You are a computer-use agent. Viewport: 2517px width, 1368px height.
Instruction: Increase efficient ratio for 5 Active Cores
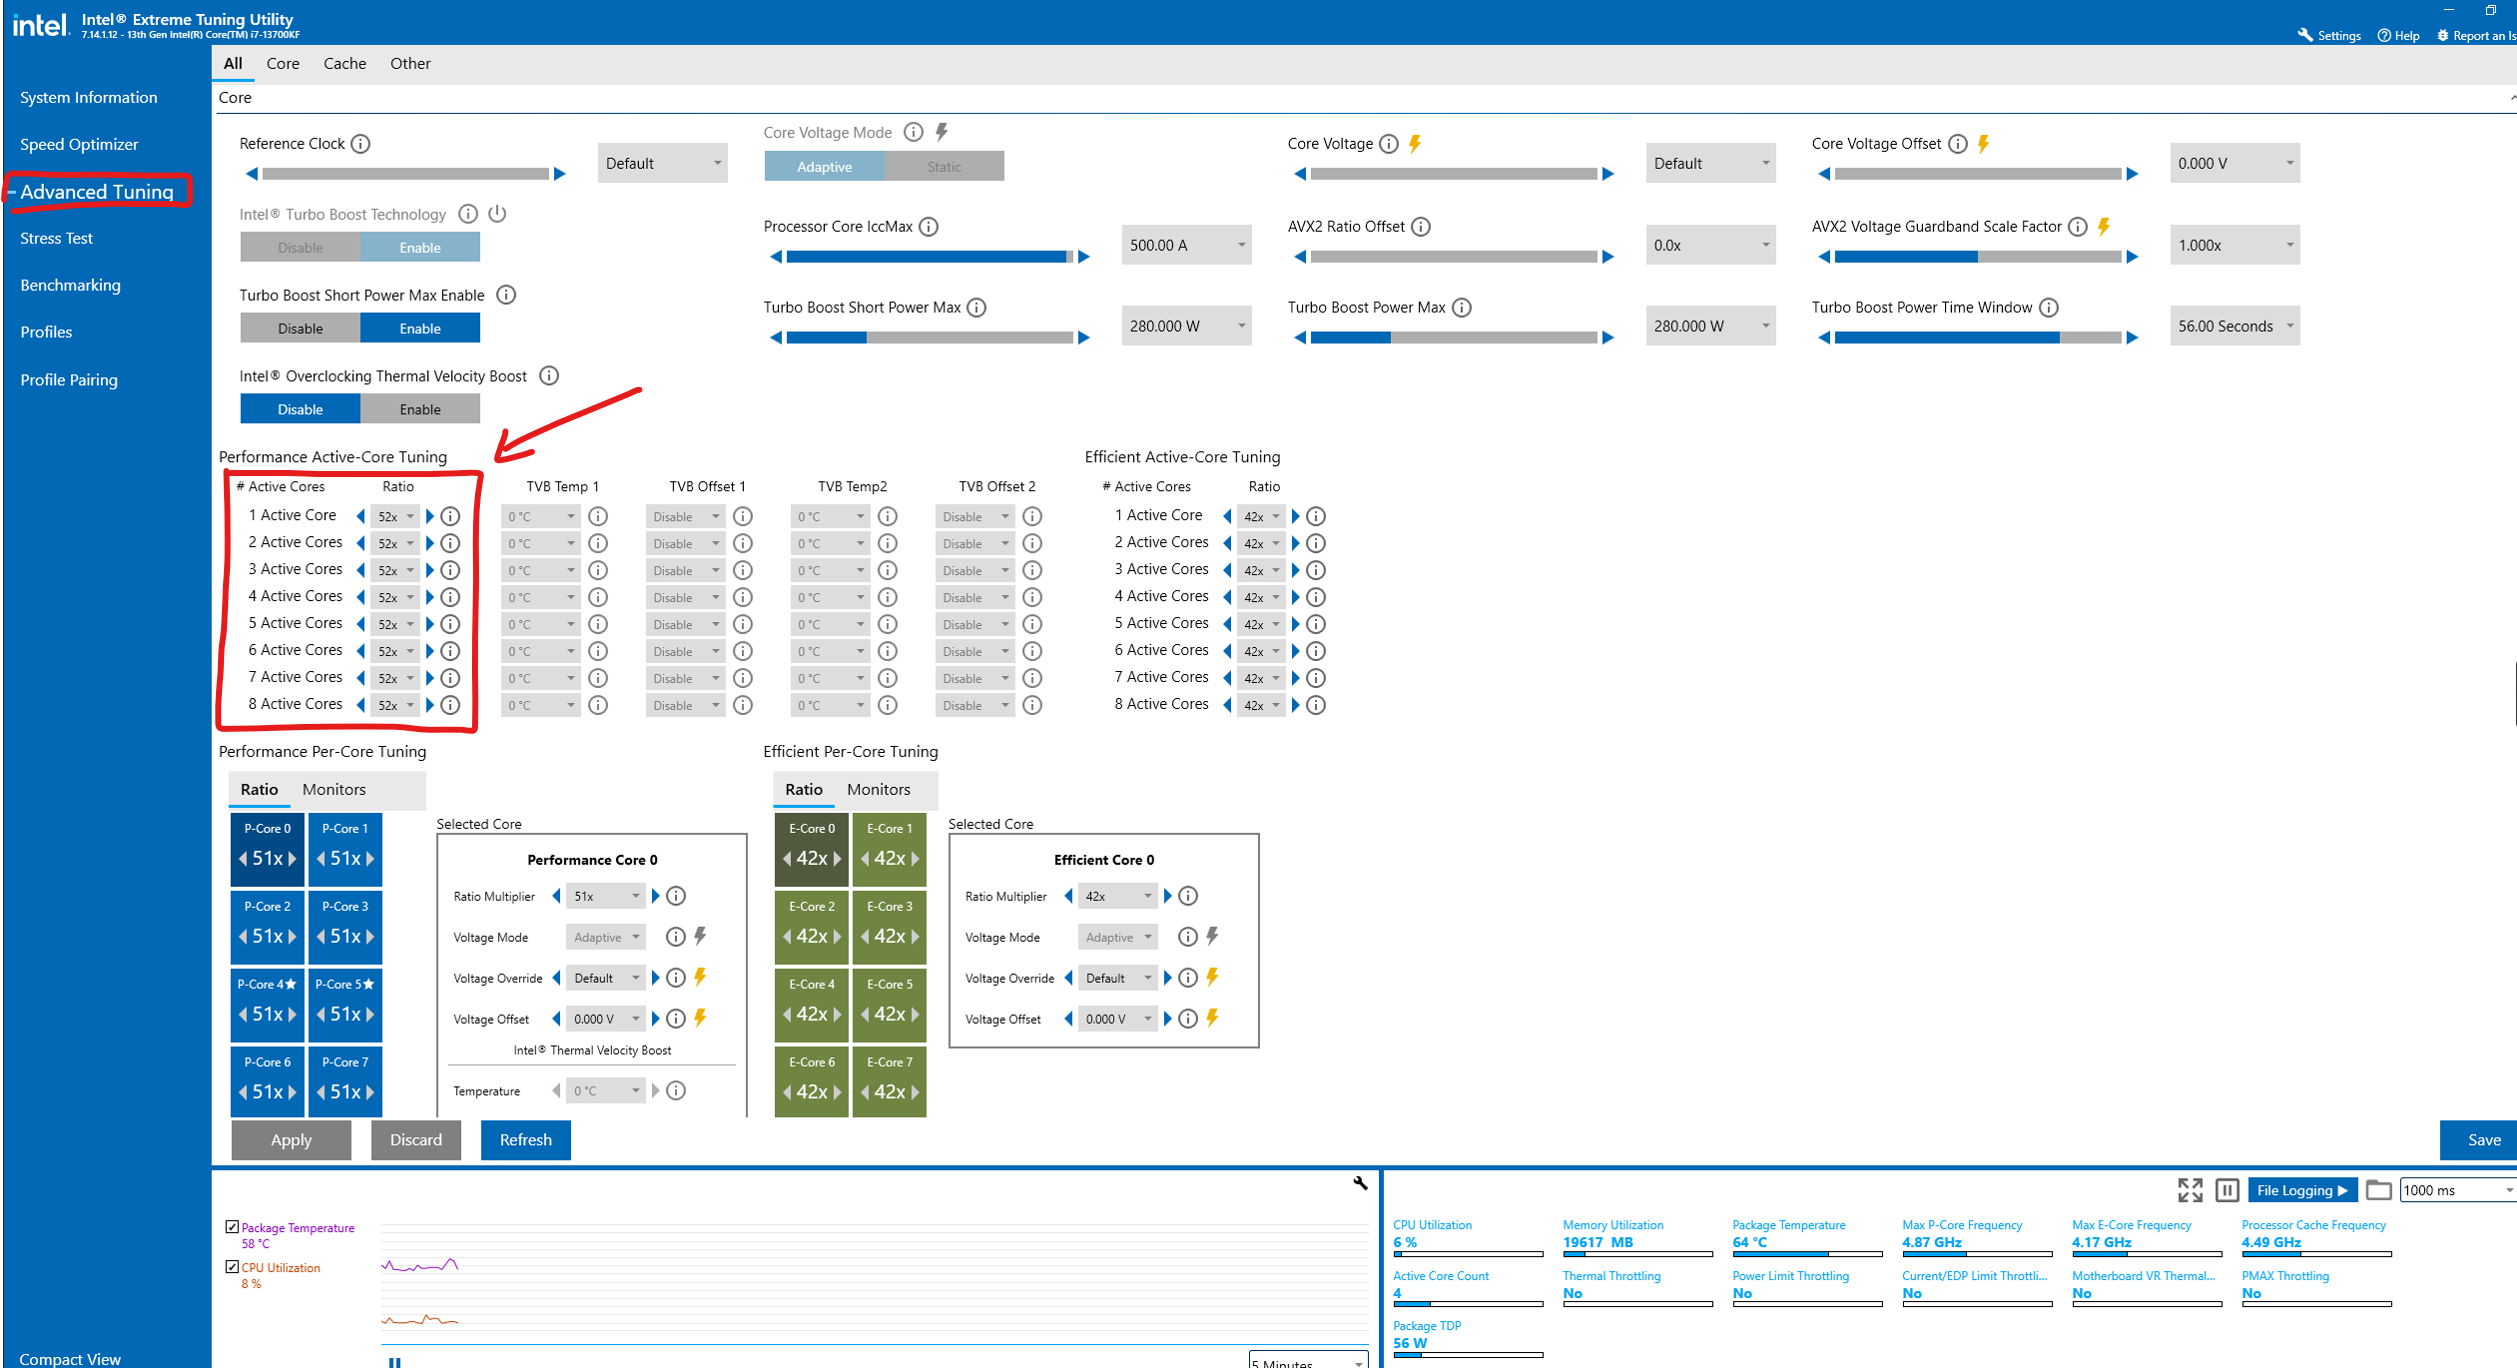click(1296, 624)
